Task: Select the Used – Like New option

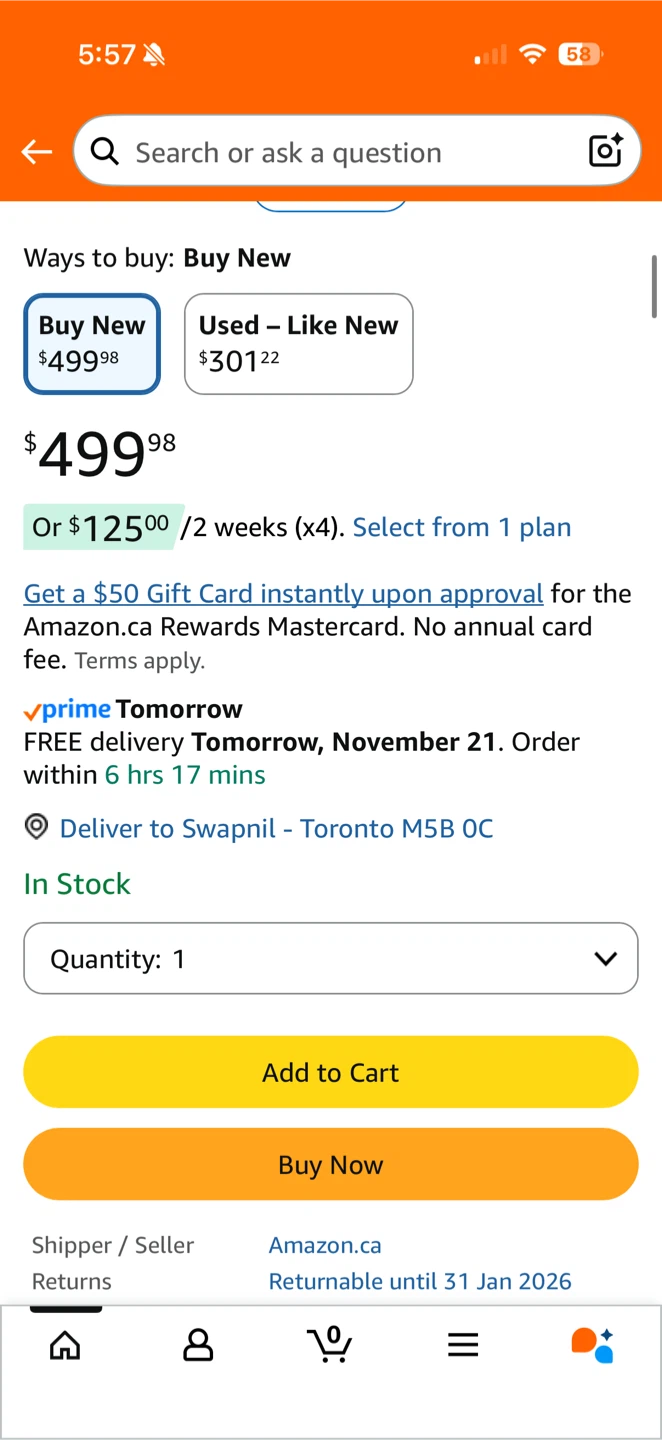Action: (298, 343)
